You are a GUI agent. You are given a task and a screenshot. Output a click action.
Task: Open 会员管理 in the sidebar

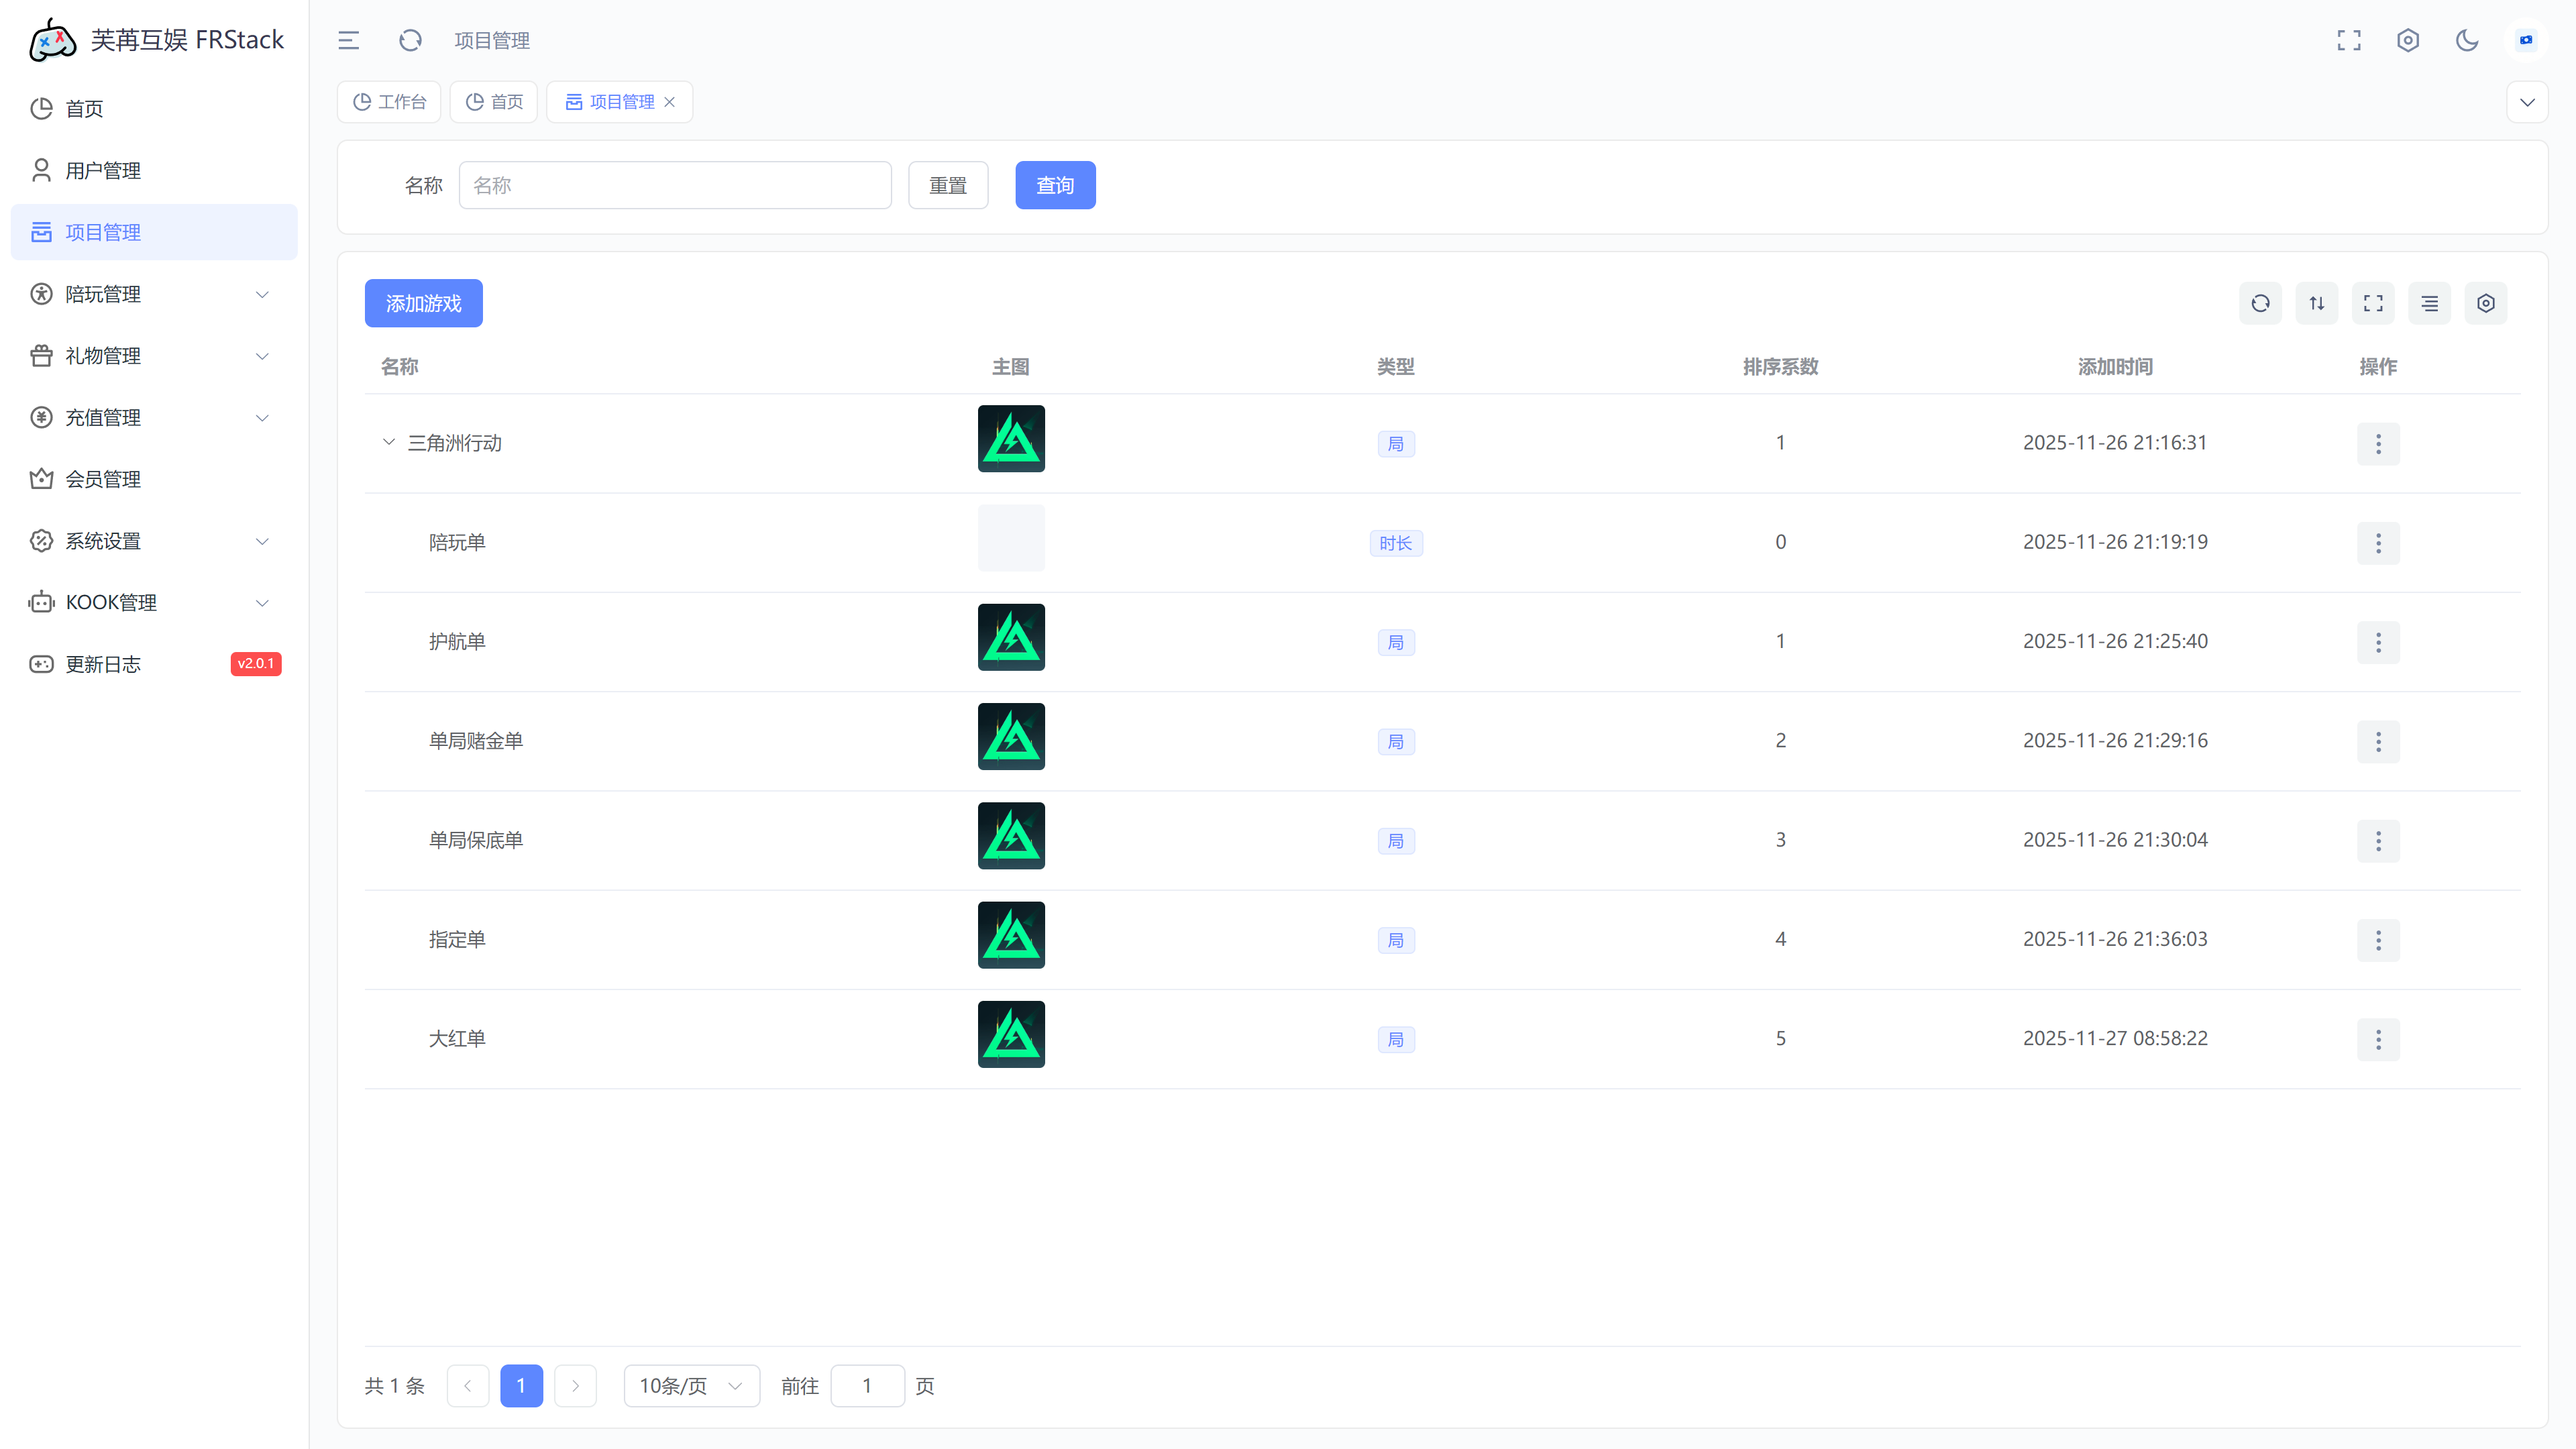[103, 479]
